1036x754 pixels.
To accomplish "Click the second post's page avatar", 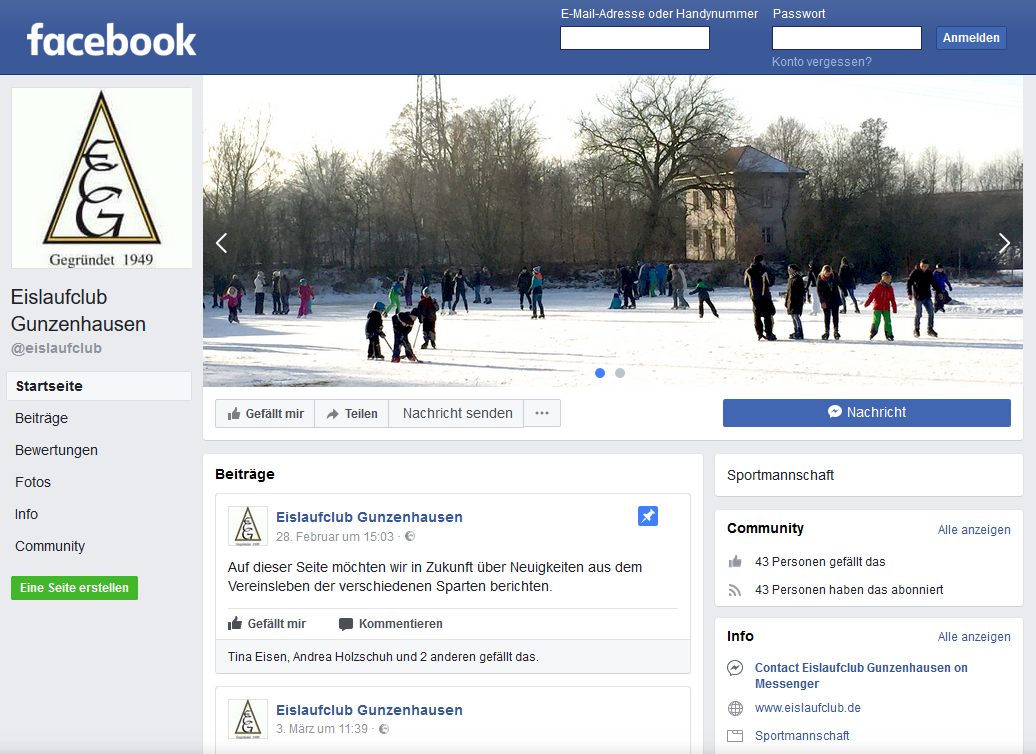I will (248, 719).
